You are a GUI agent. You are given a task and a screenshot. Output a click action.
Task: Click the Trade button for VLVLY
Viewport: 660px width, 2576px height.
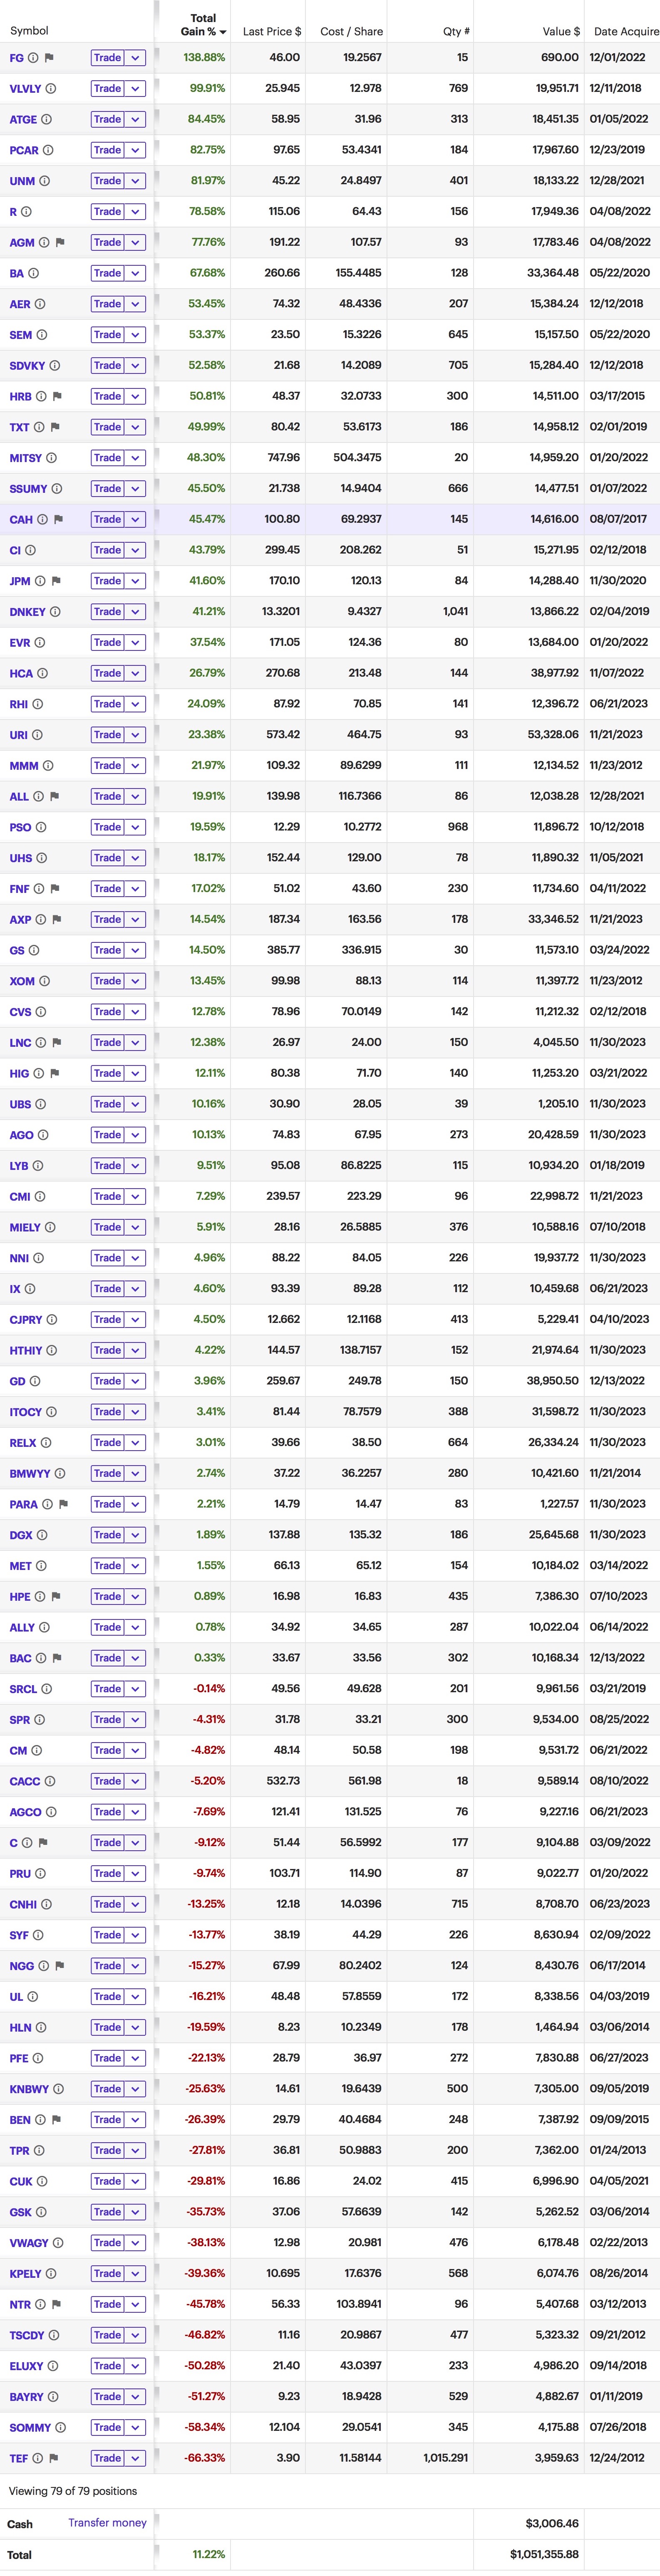(107, 89)
